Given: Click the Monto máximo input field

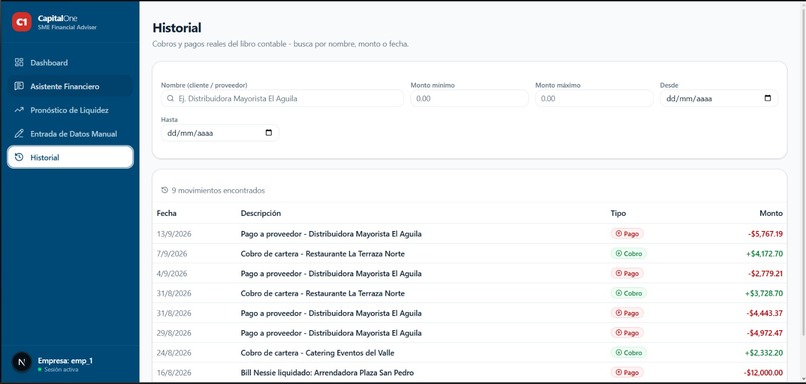Looking at the screenshot, I should point(594,98).
